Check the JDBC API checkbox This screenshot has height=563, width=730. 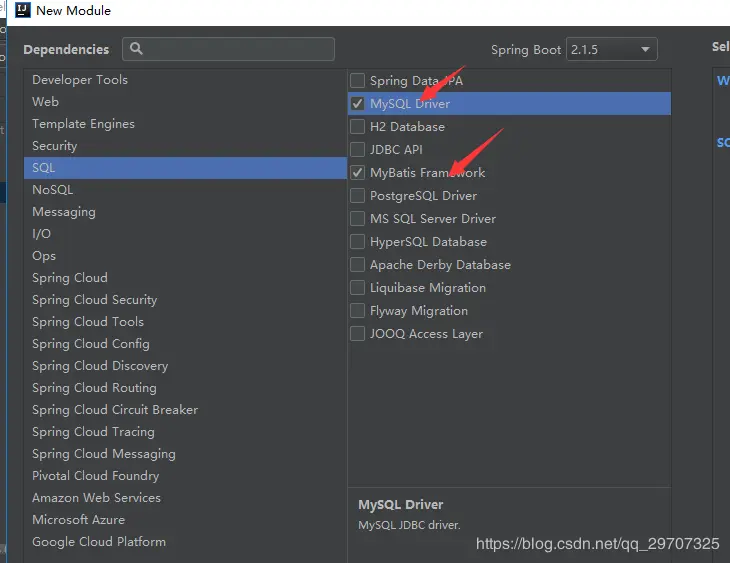[x=357, y=149]
